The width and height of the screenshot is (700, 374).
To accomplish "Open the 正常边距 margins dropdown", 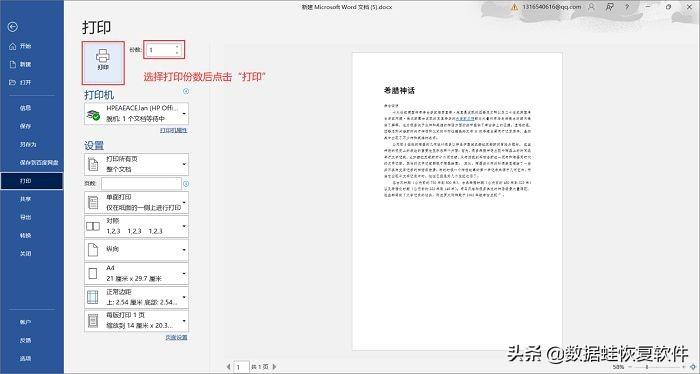I will click(x=136, y=297).
